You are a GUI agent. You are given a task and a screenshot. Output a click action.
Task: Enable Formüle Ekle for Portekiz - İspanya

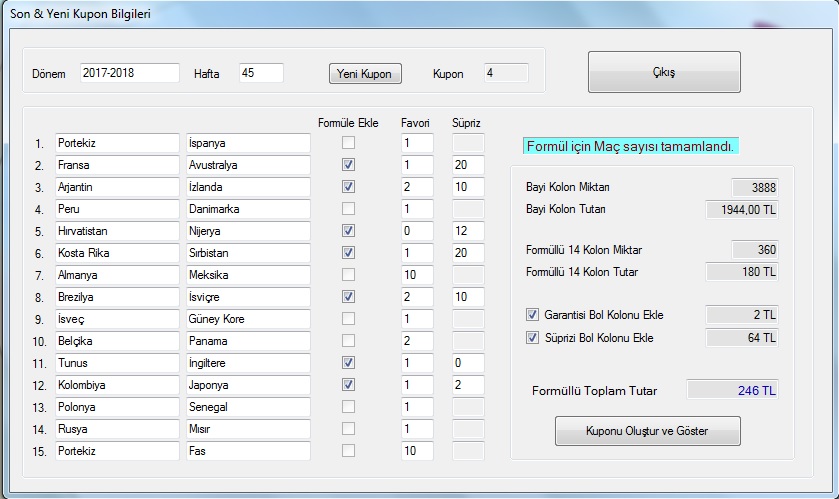point(348,142)
